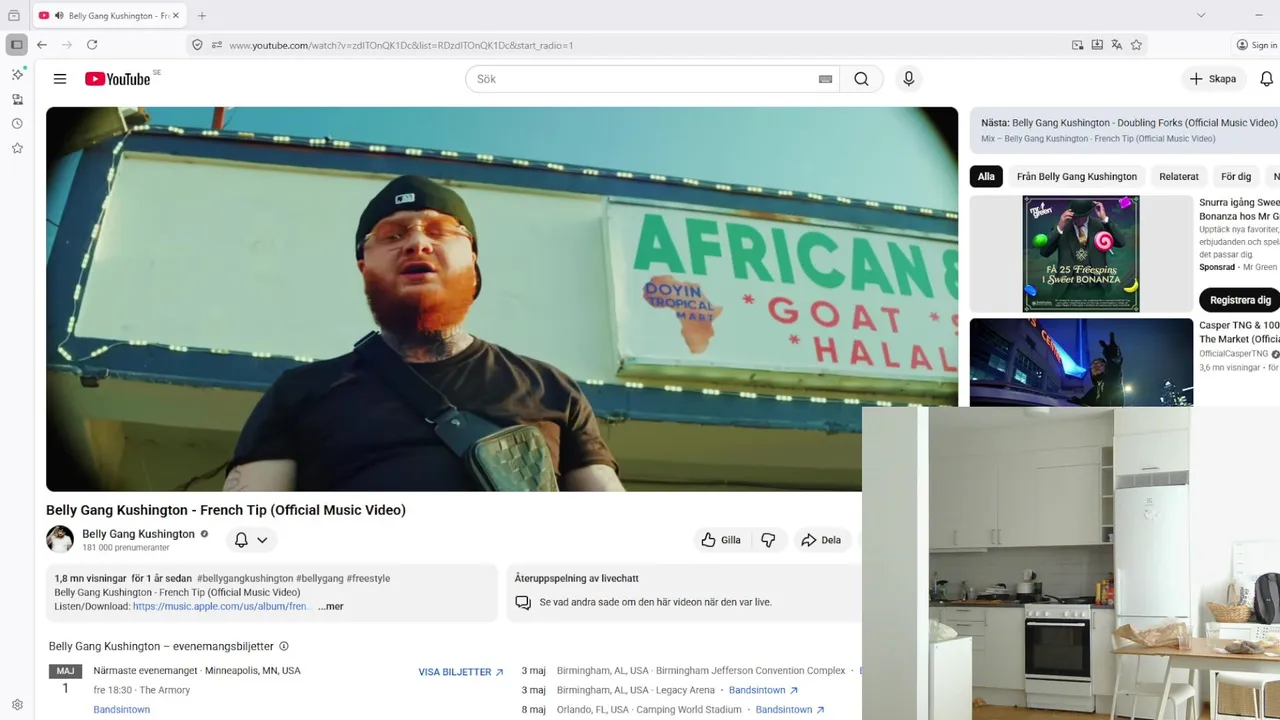The height and width of the screenshot is (720, 1280).
Task: Click the picture-in-picture icon in address bar
Action: [x=1077, y=45]
